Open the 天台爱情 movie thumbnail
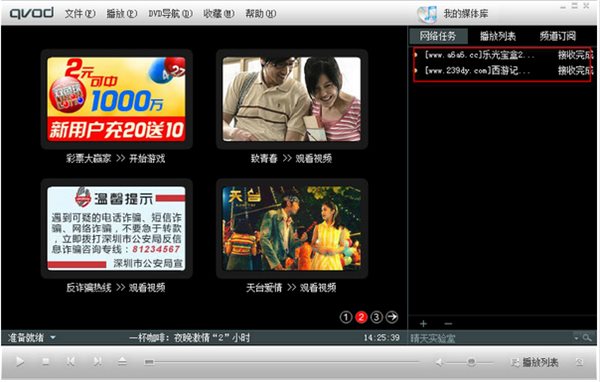 click(x=292, y=229)
